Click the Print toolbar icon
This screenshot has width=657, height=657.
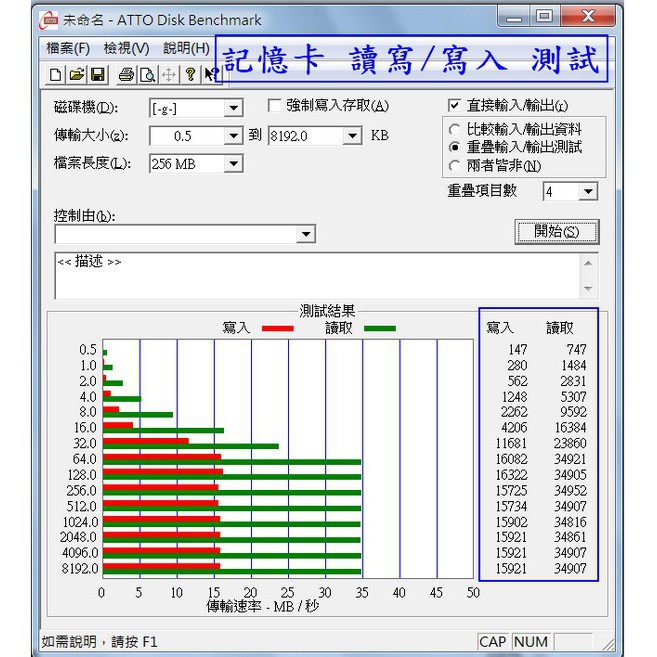point(126,75)
